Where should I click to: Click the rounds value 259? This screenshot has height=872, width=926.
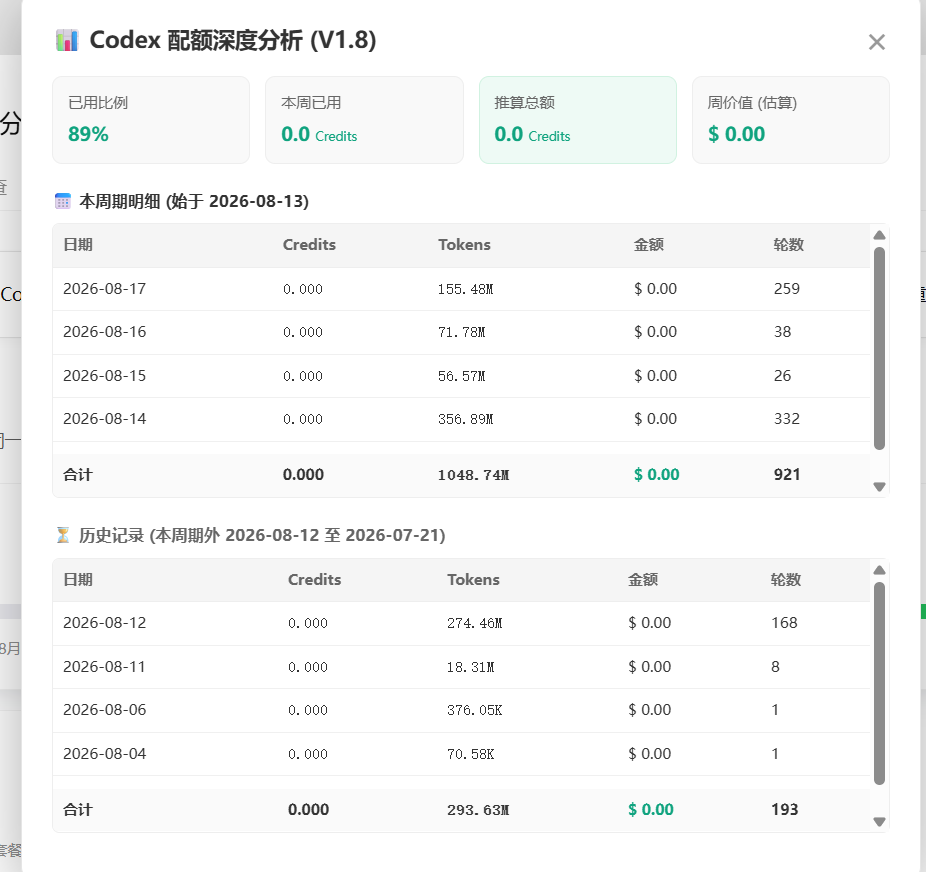point(787,289)
